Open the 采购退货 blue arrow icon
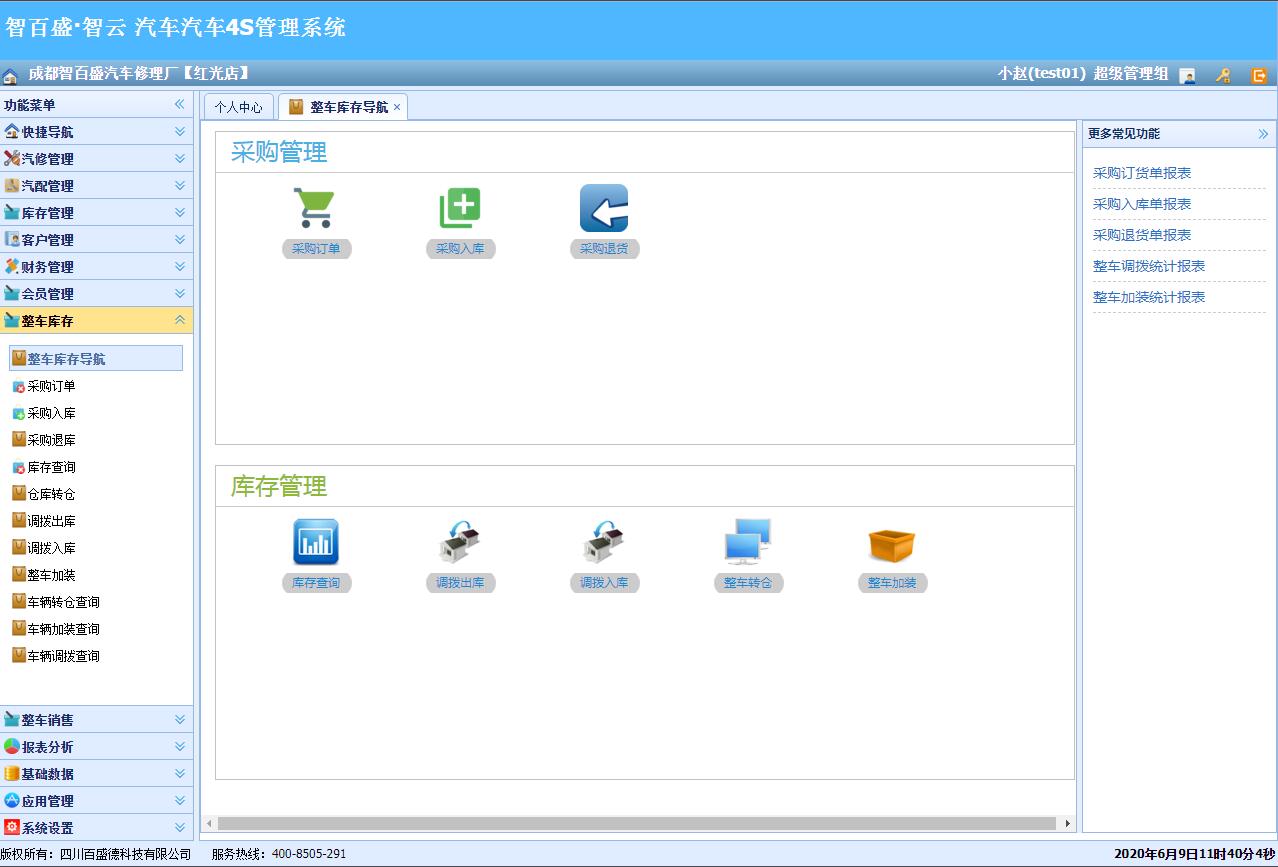 [x=604, y=208]
